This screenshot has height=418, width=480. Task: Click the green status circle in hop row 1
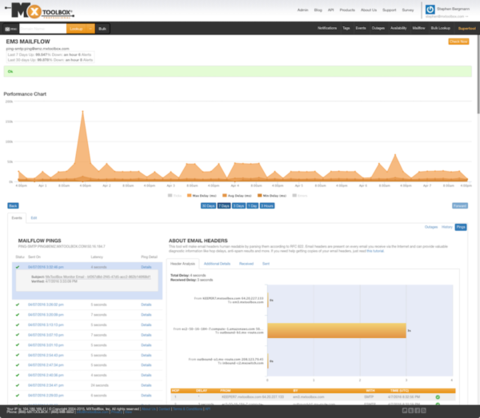(x=438, y=397)
